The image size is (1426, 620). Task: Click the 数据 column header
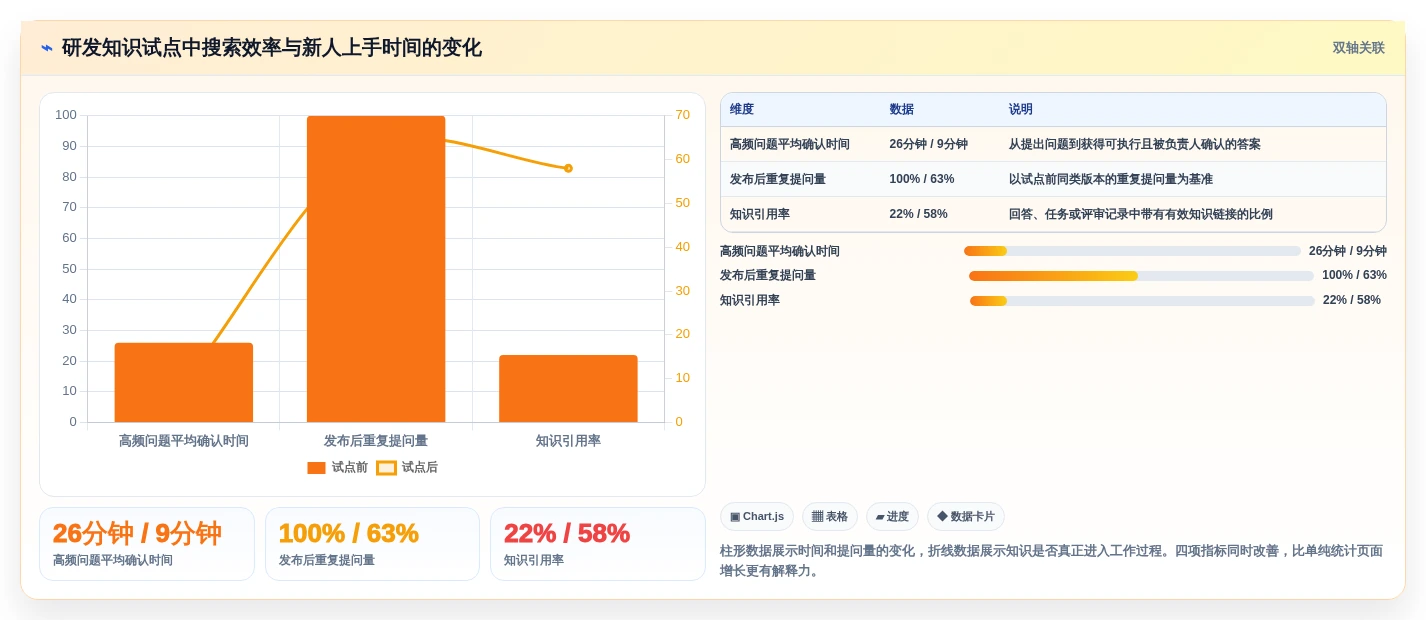(x=901, y=109)
